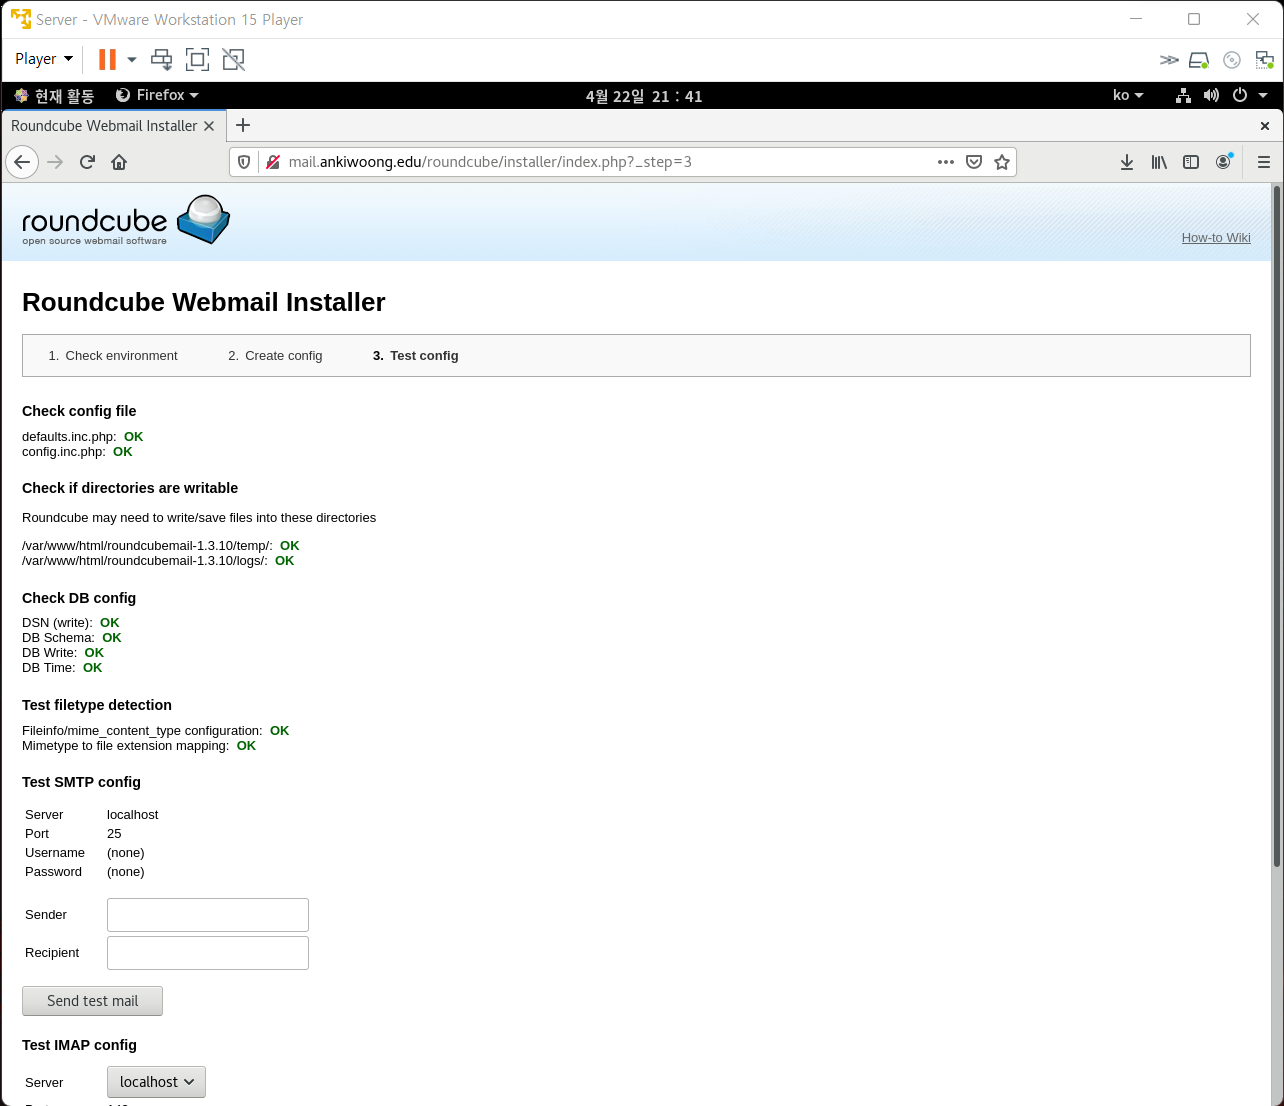This screenshot has height=1106, width=1284.
Task: Open the How-to Wiki link
Action: coord(1216,238)
